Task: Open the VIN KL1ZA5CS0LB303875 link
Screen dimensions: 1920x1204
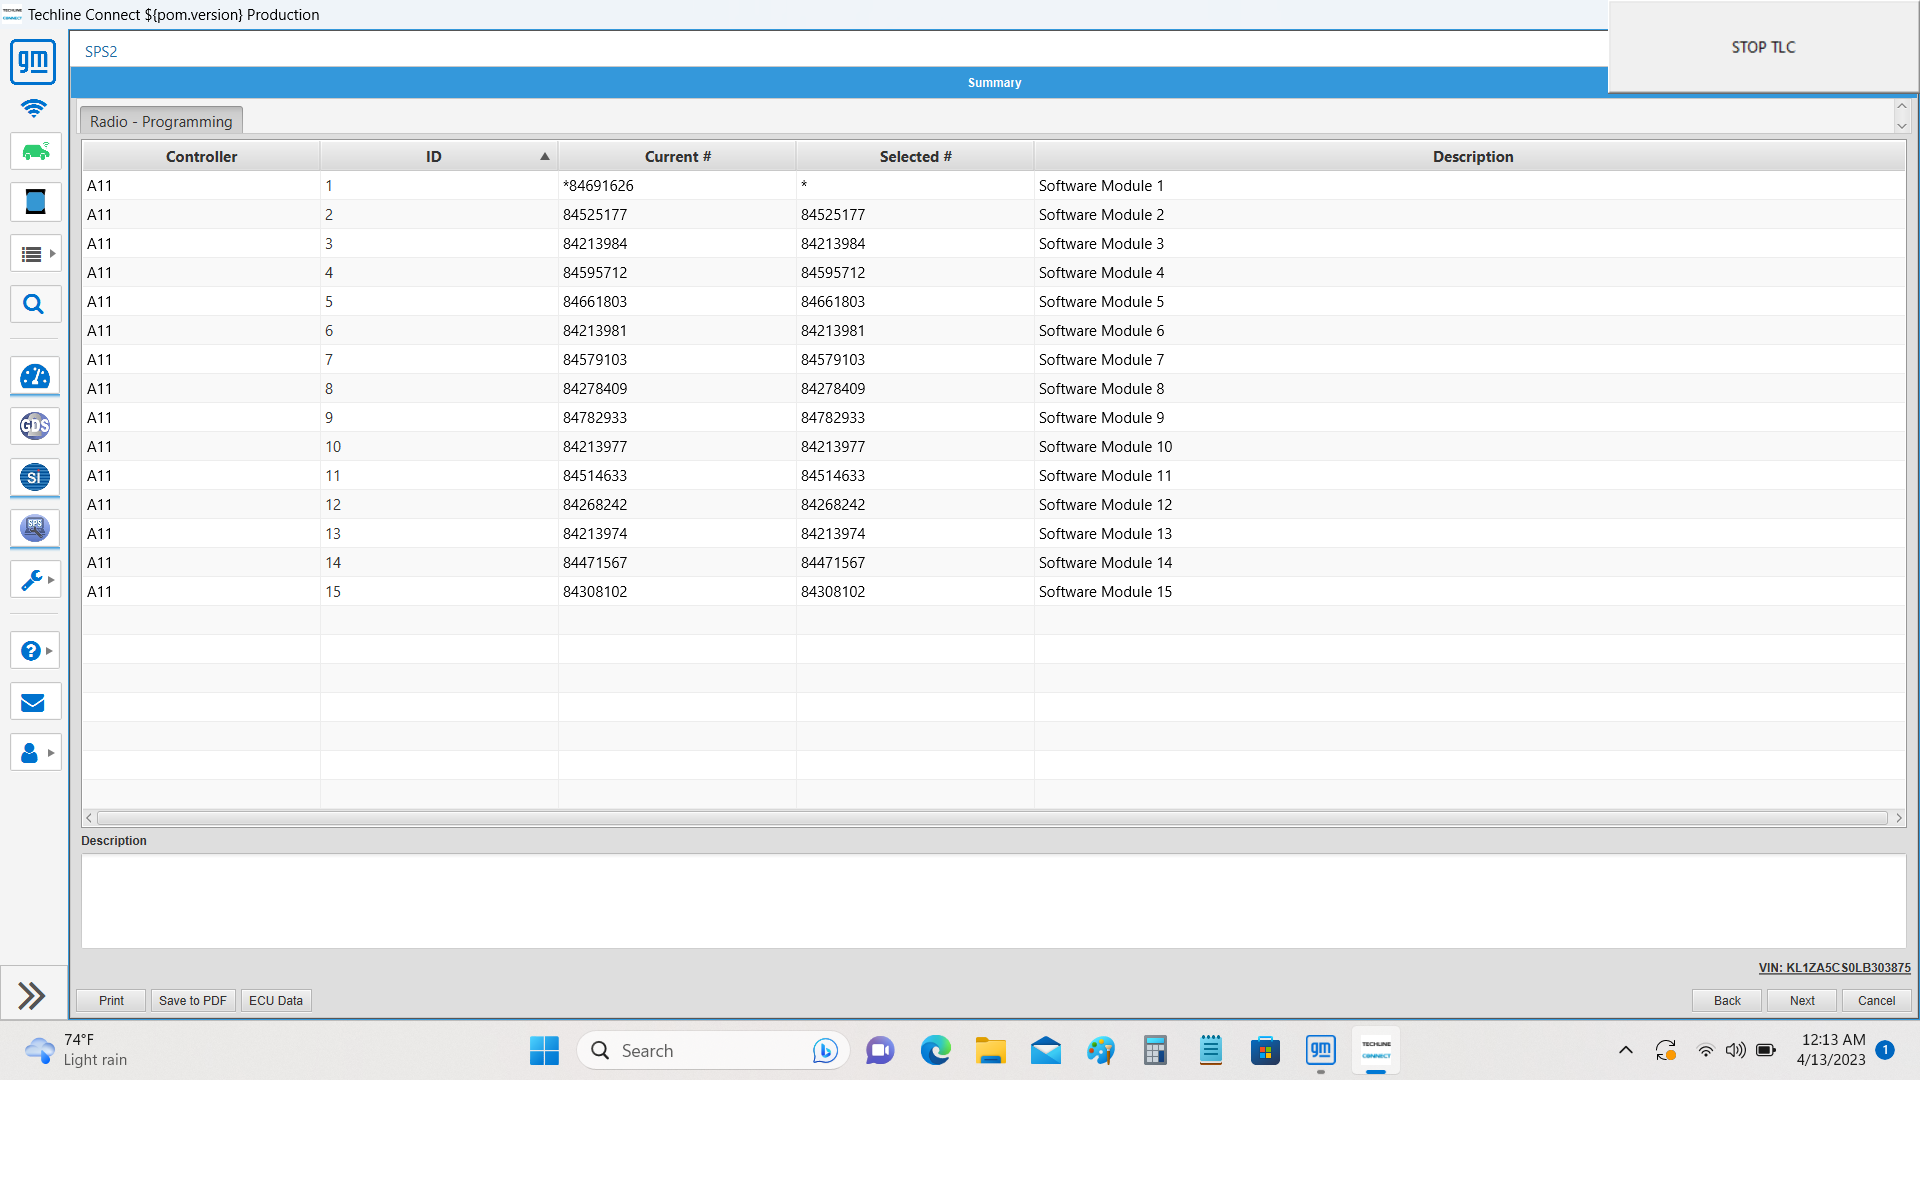Action: pos(1834,968)
